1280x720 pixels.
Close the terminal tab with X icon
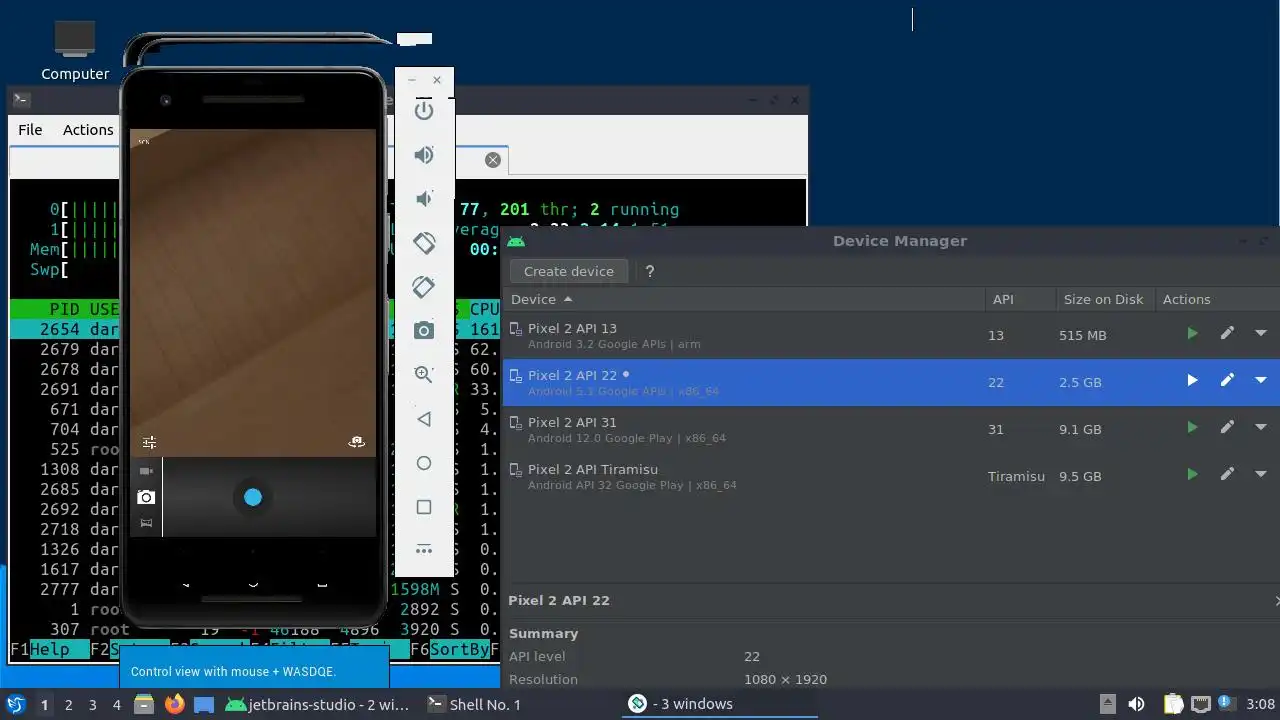tap(492, 160)
